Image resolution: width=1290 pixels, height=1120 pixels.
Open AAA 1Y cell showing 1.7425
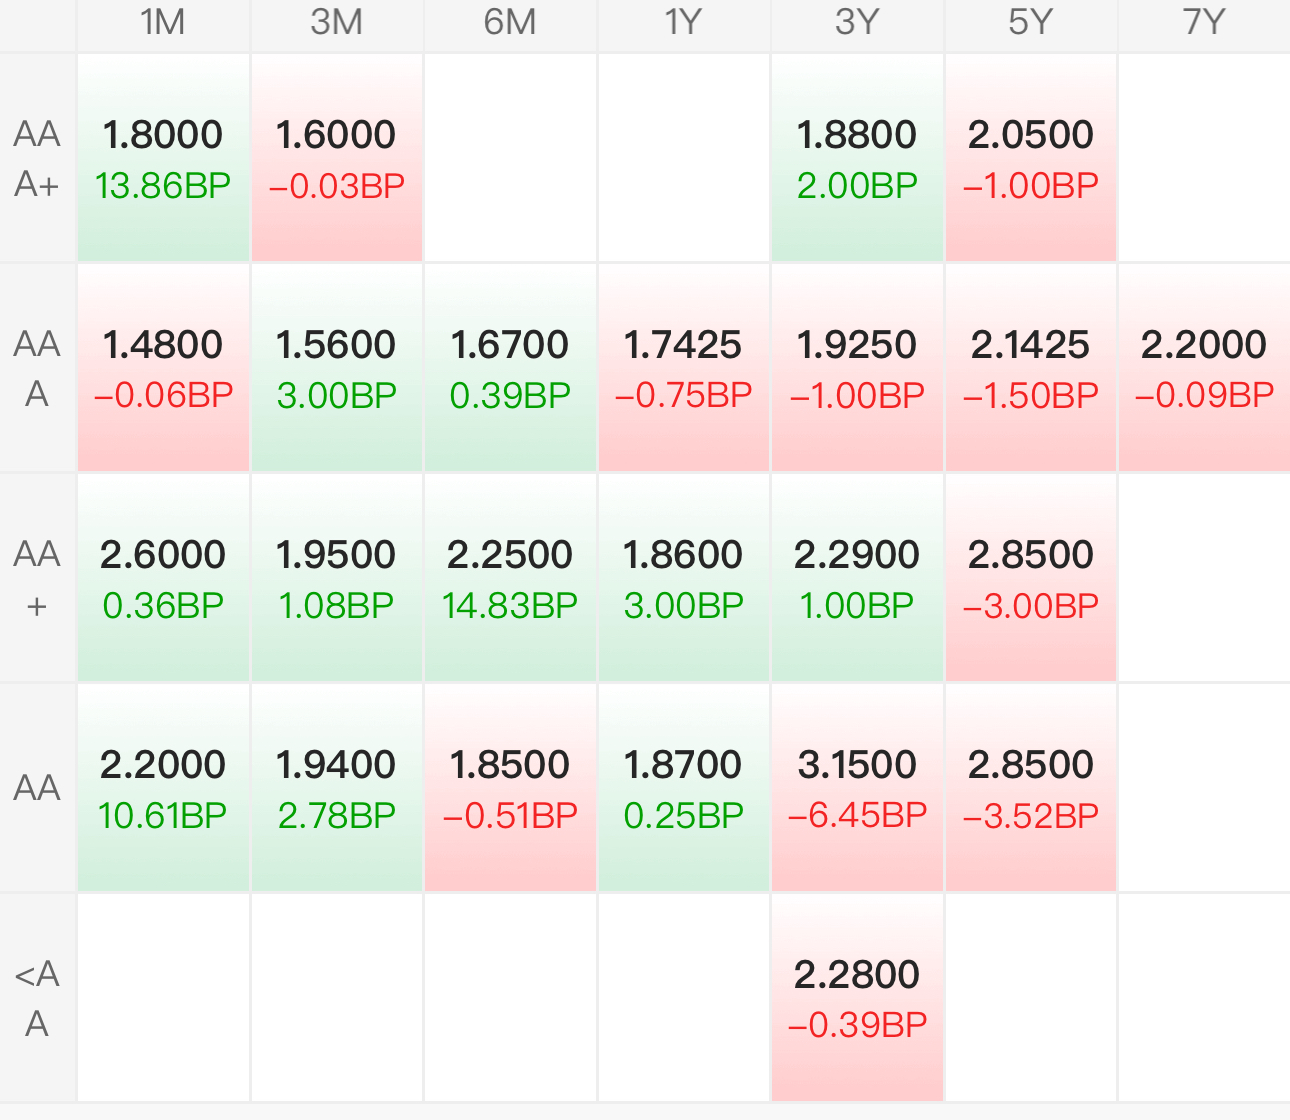coord(684,368)
